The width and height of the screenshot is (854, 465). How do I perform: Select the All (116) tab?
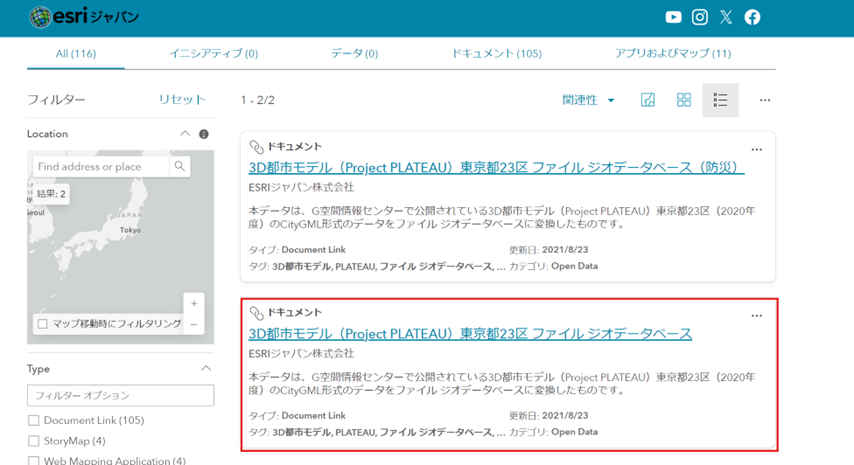click(x=76, y=53)
